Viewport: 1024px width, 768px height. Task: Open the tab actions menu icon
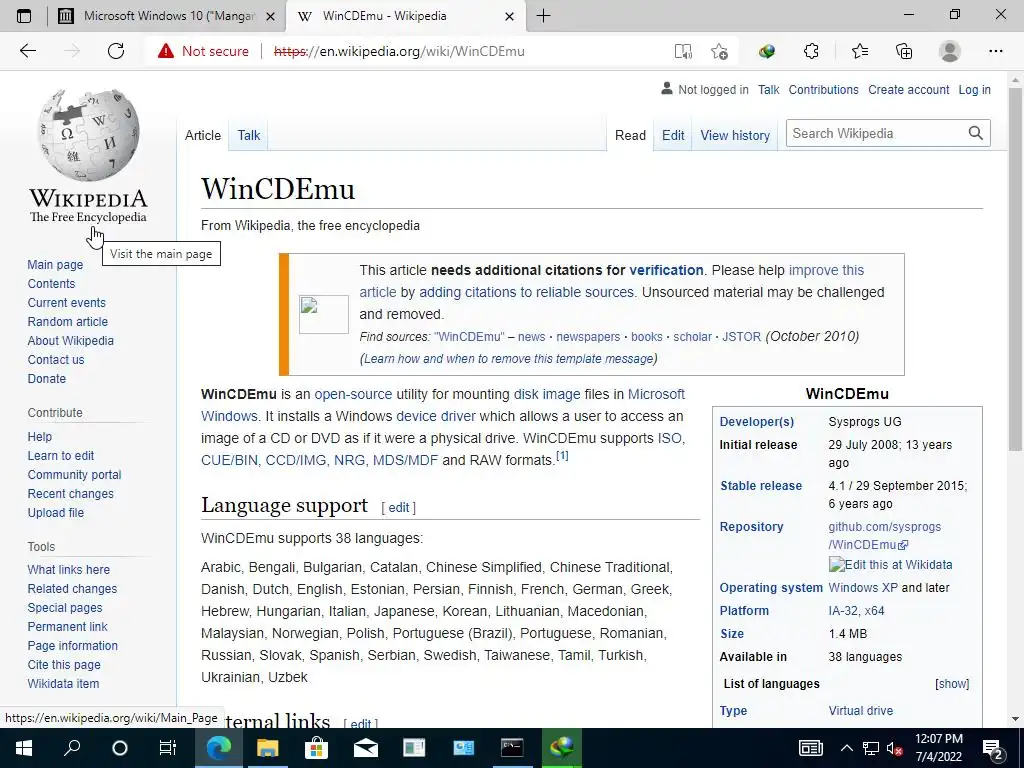(x=24, y=16)
